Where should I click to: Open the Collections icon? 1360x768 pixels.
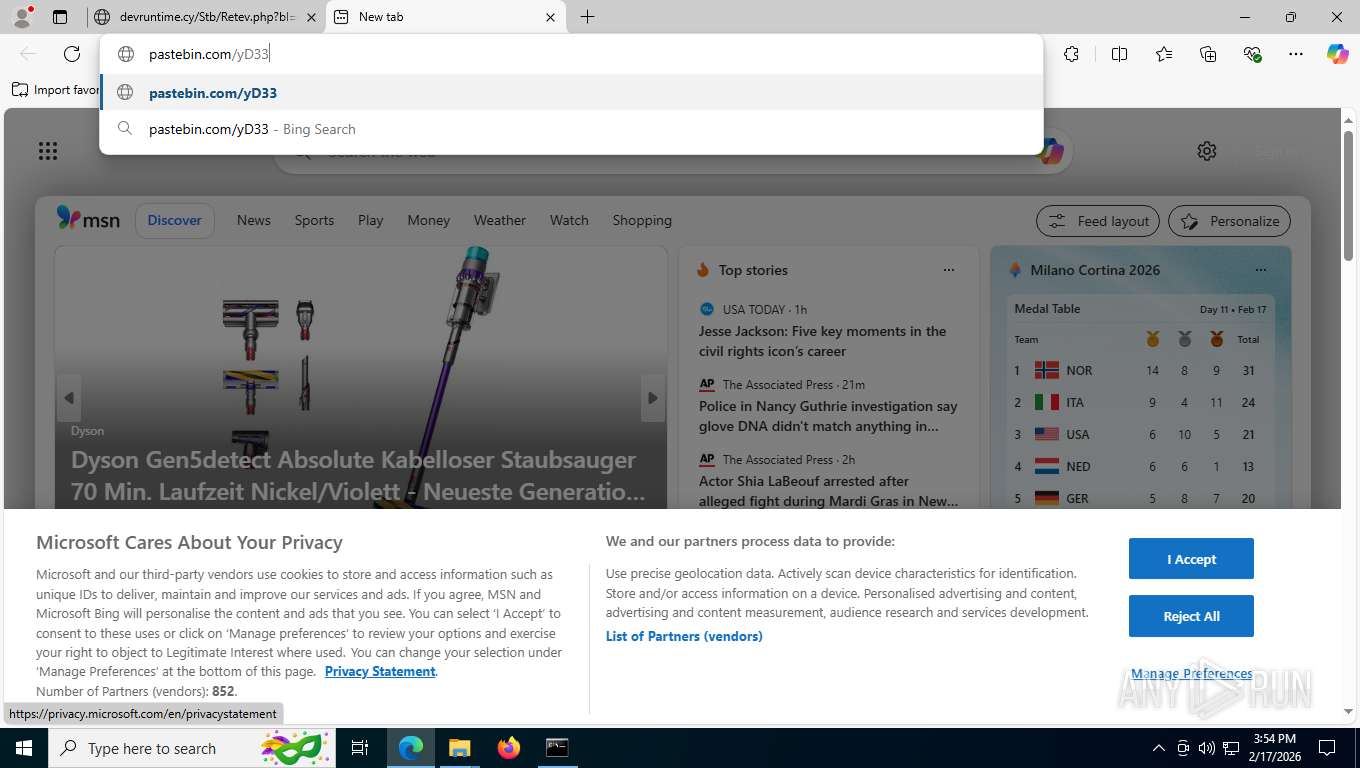pyautogui.click(x=1208, y=54)
